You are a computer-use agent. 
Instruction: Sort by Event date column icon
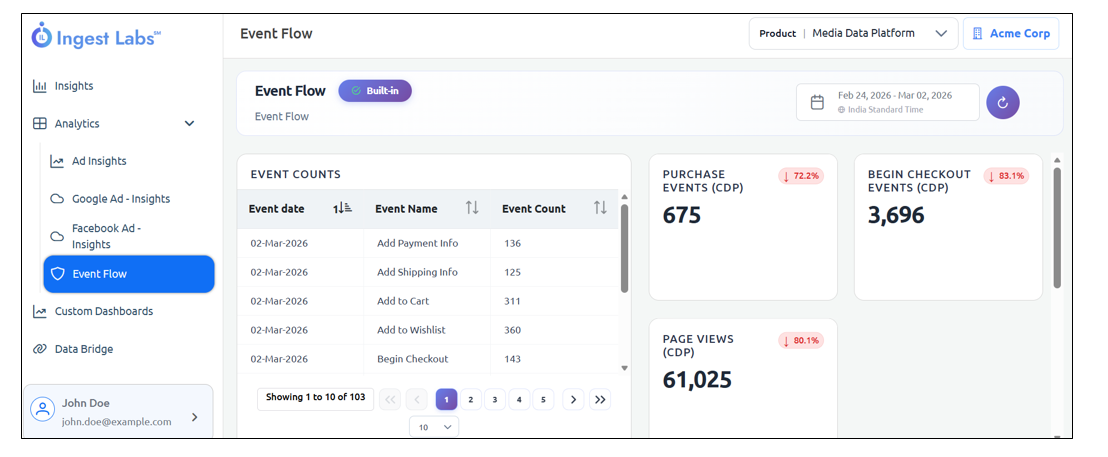coord(342,208)
